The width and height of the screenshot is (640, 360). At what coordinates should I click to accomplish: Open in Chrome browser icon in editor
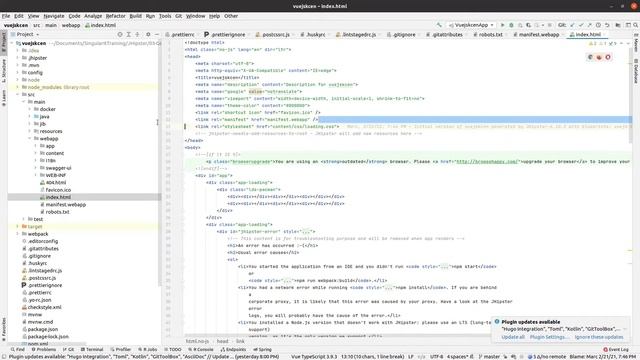[590, 57]
